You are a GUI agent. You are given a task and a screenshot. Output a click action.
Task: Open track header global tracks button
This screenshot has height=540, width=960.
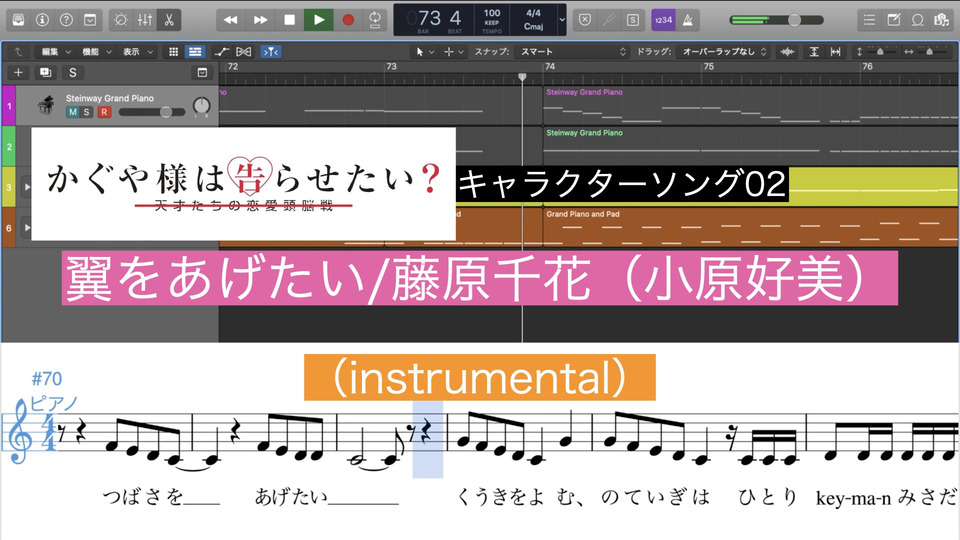202,73
